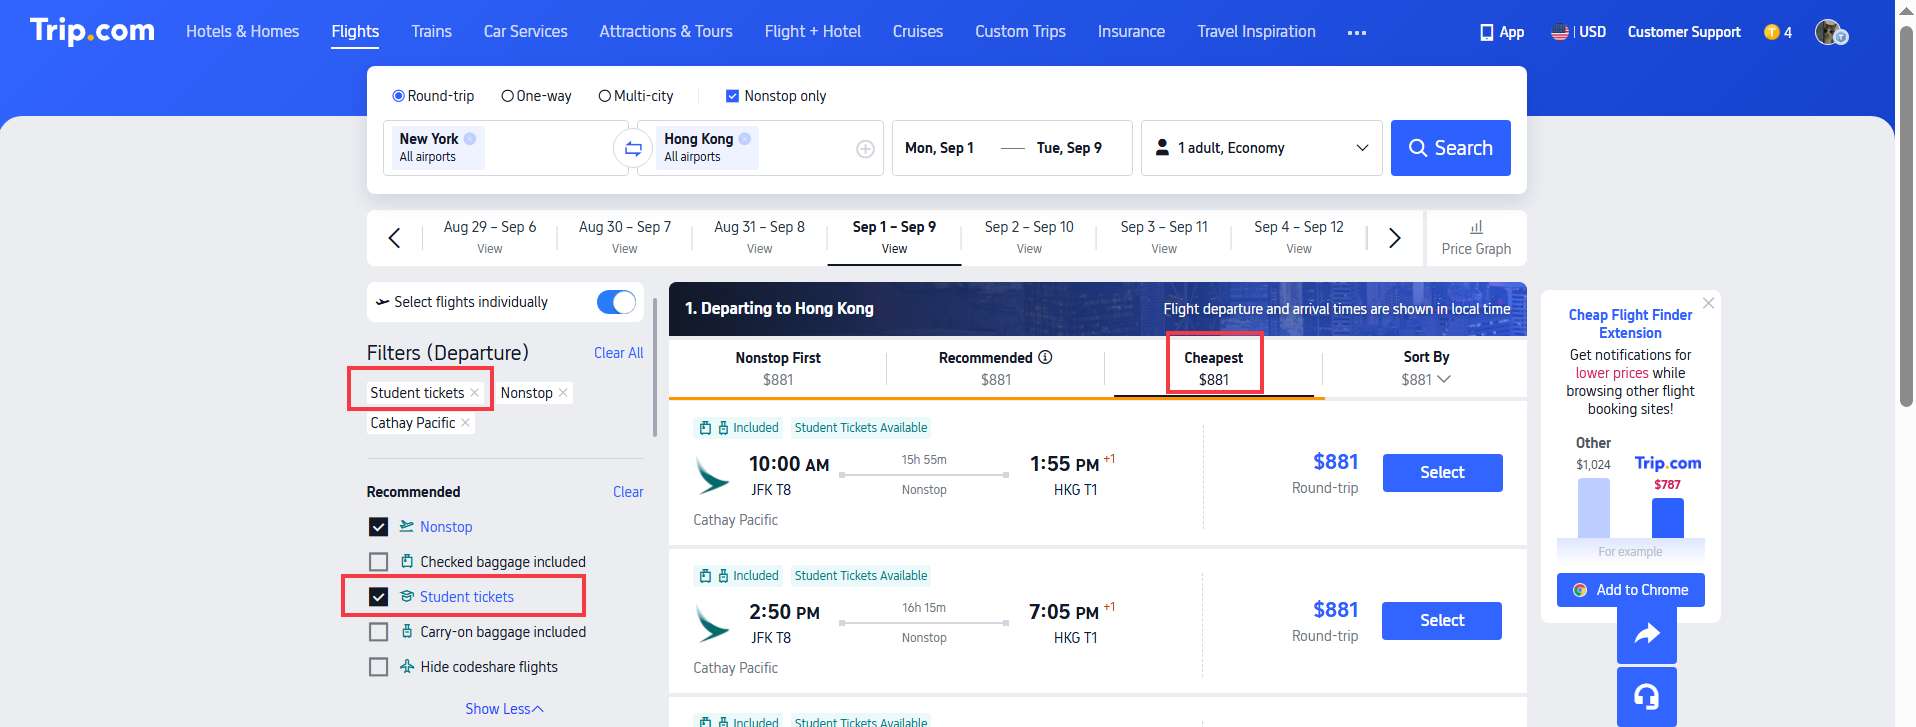Click the Search button

pos(1450,147)
